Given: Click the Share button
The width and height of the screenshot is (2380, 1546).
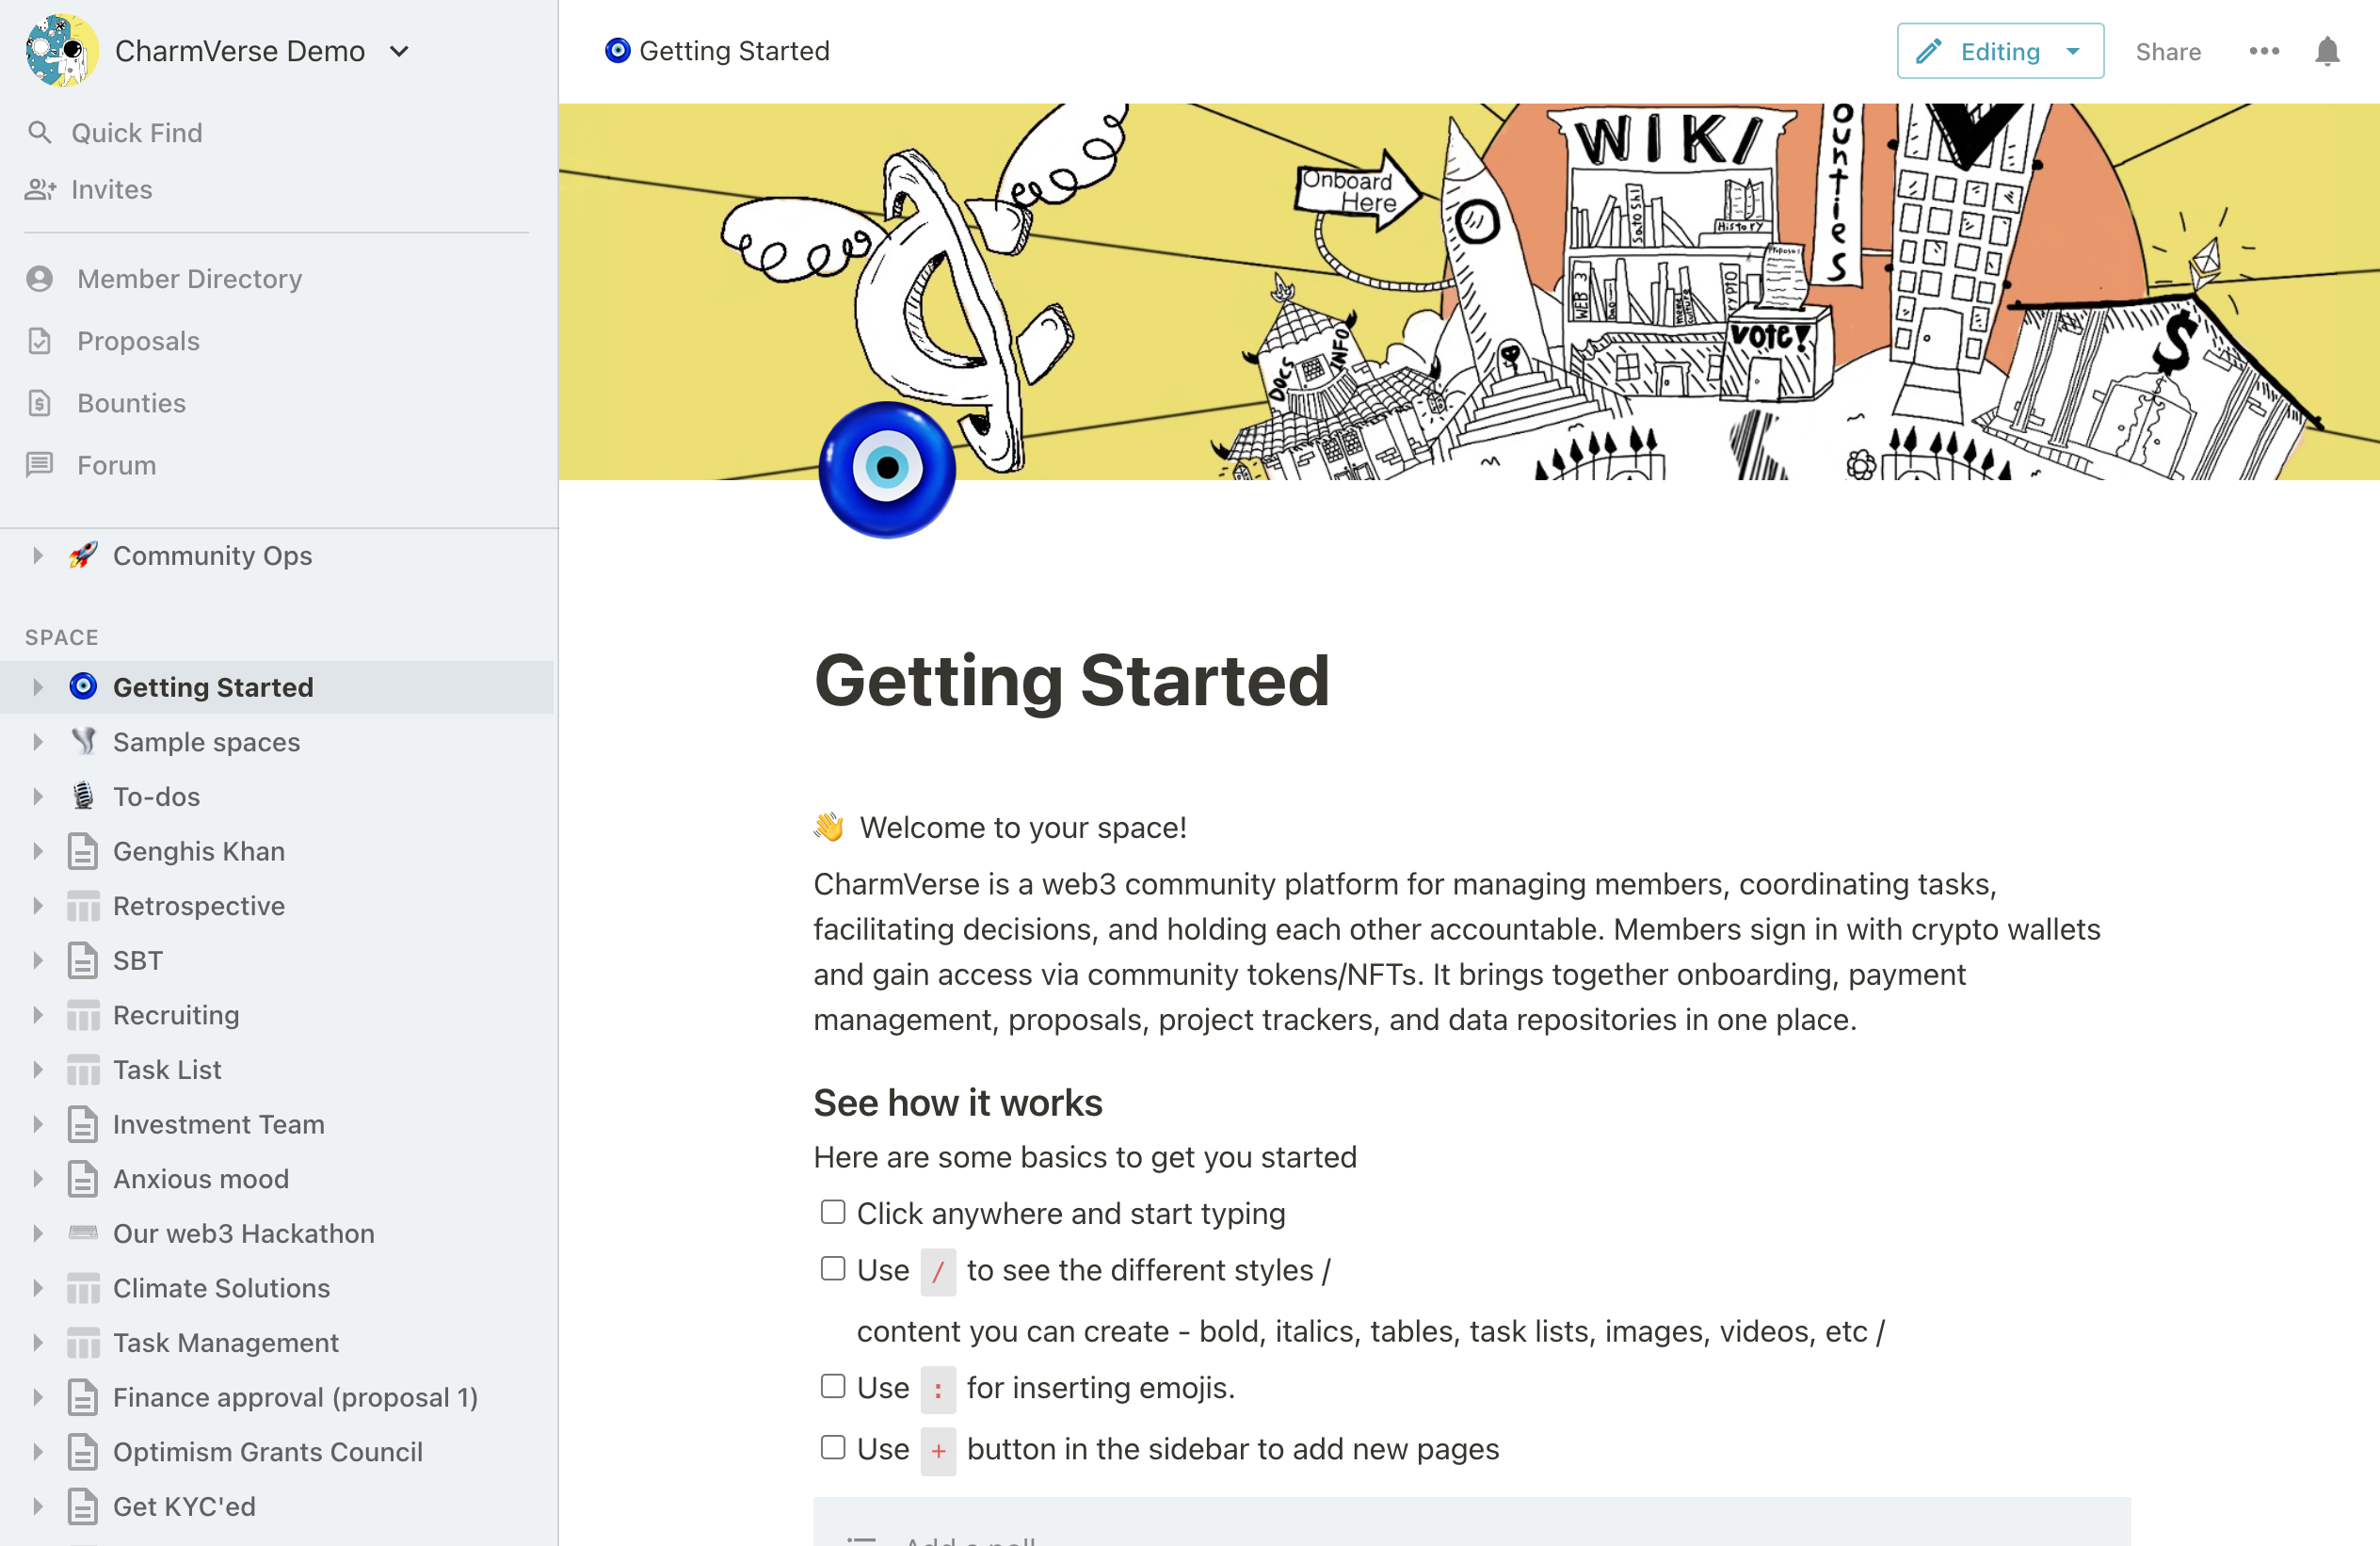Looking at the screenshot, I should coord(2167,50).
